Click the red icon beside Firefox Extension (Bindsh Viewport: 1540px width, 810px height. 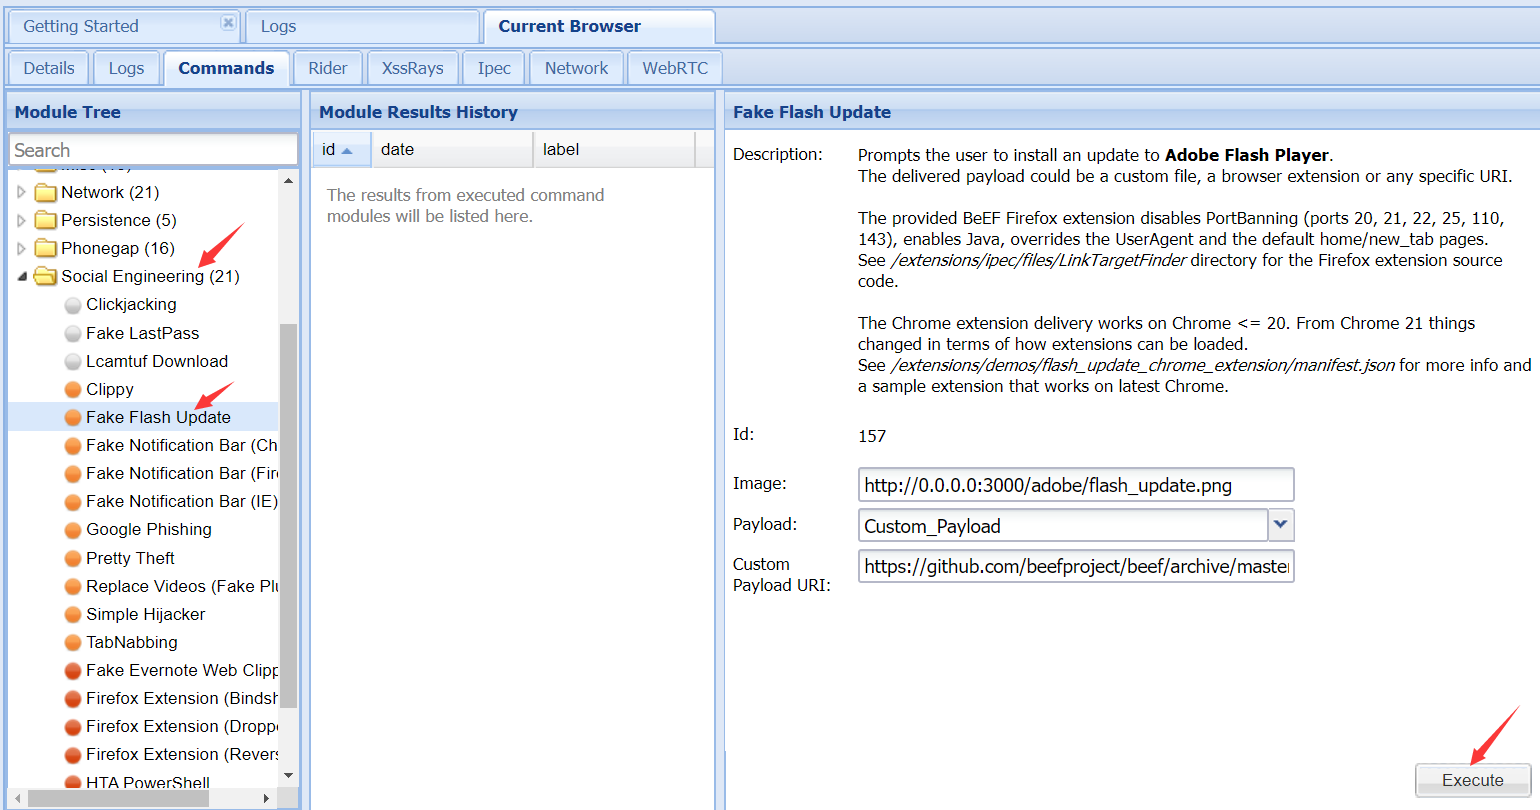pyautogui.click(x=73, y=698)
